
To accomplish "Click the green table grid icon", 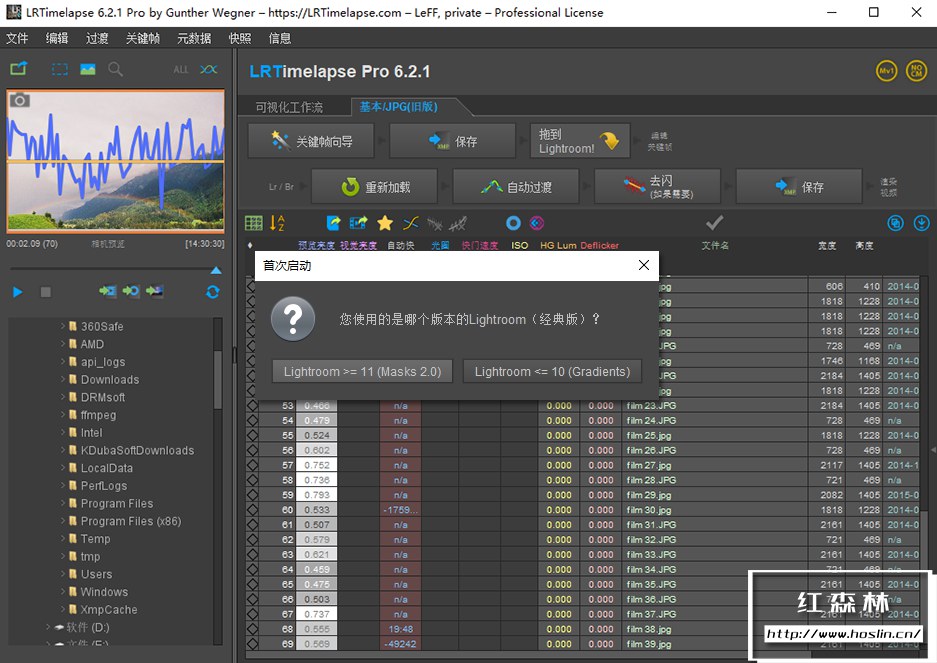I will click(253, 224).
